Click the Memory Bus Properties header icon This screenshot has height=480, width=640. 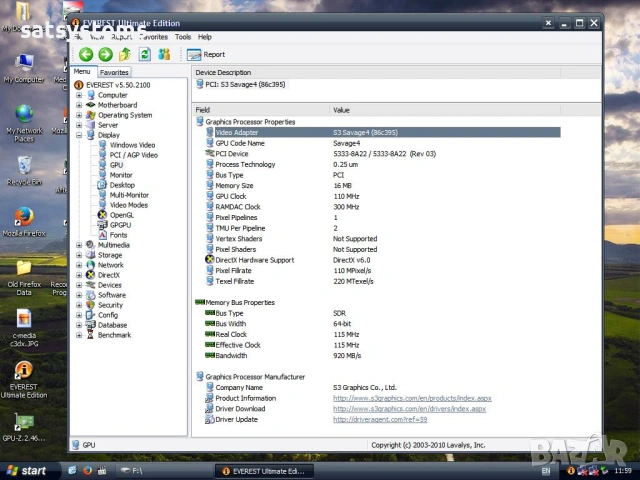point(200,302)
